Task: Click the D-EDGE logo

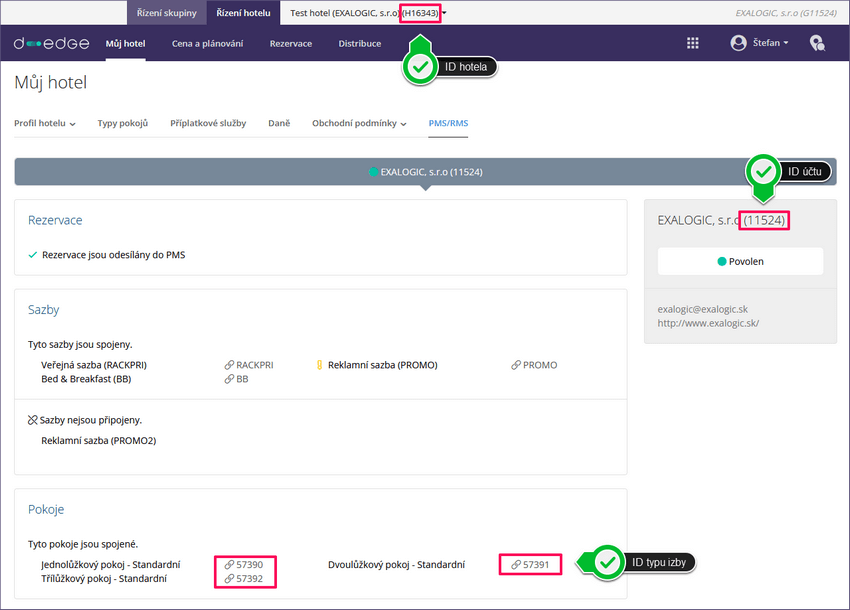Action: (51, 43)
